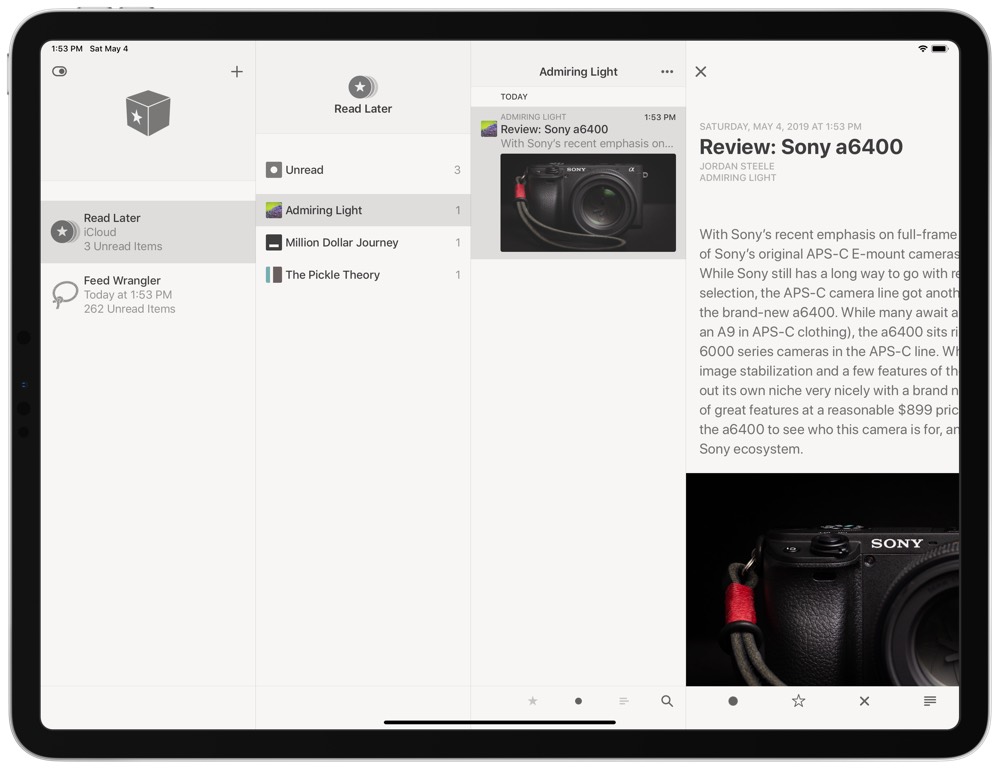Open the Review: Sony a6400 article entry
Image resolution: width=1000 pixels, height=770 pixels.
[578, 182]
